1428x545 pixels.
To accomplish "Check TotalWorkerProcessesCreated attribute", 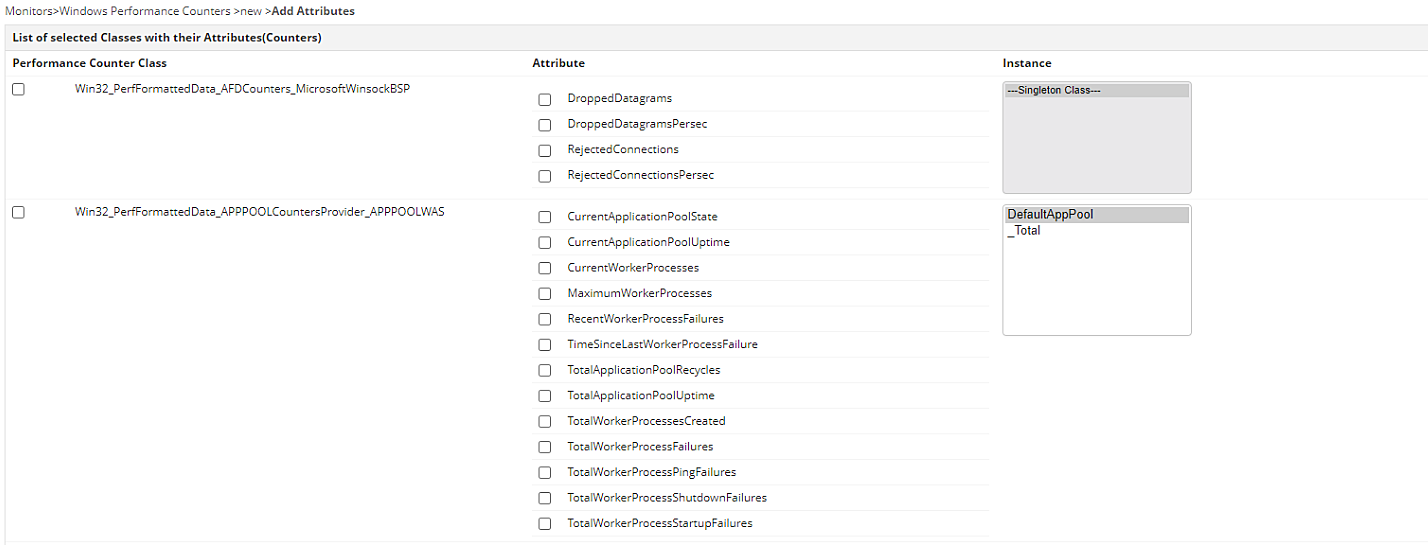I will [x=545, y=422].
